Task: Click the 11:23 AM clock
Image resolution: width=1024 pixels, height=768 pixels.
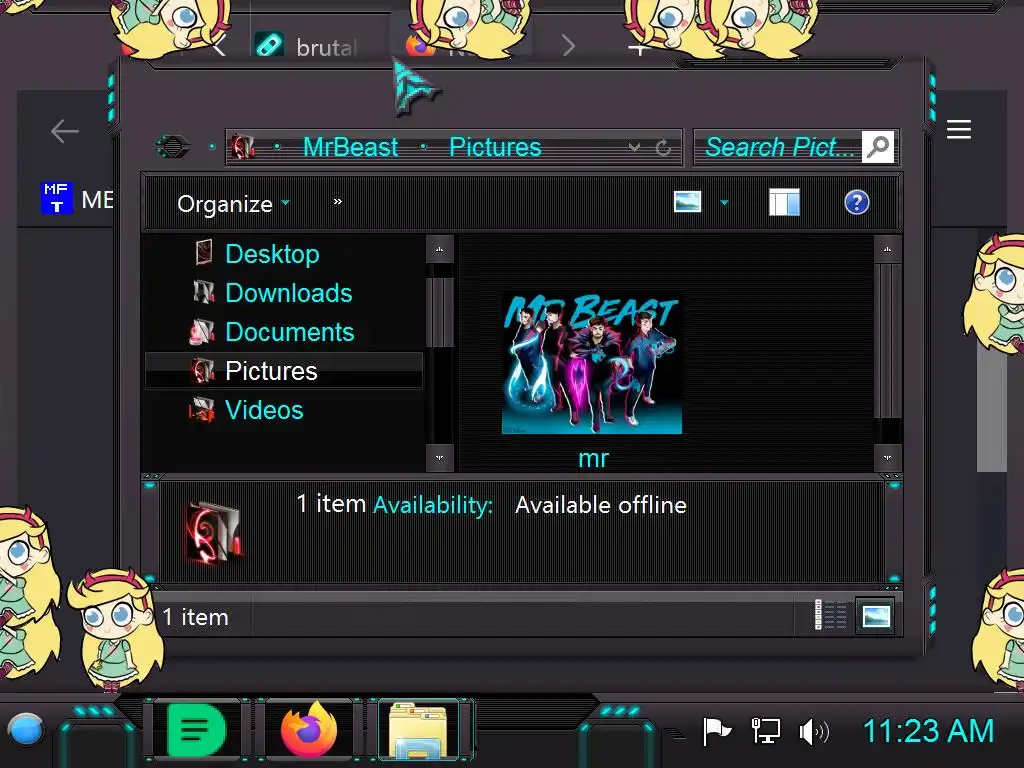Action: pos(928,731)
